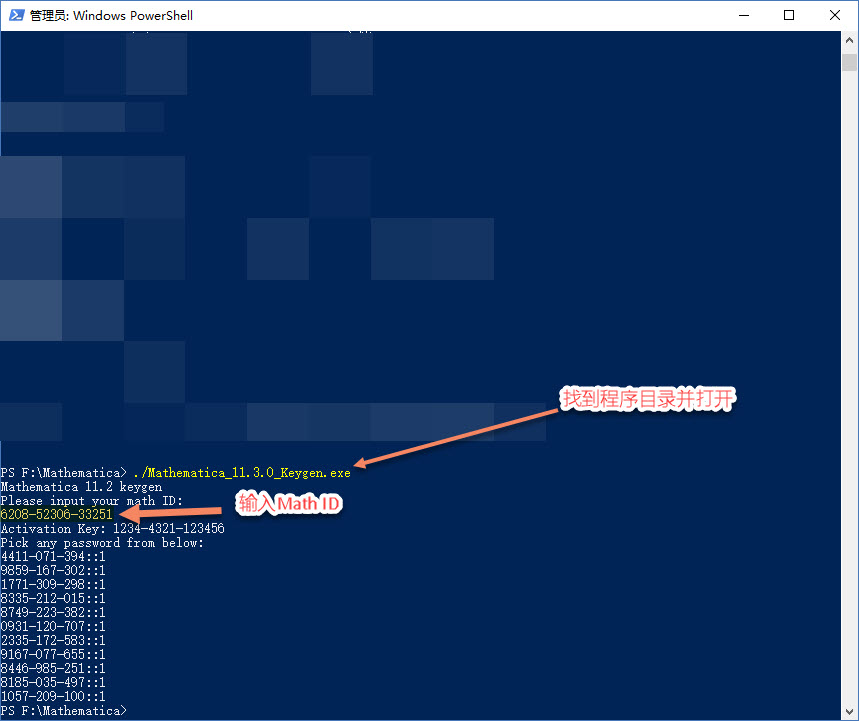Close the Windows PowerShell window
This screenshot has width=859, height=721.
(835, 15)
